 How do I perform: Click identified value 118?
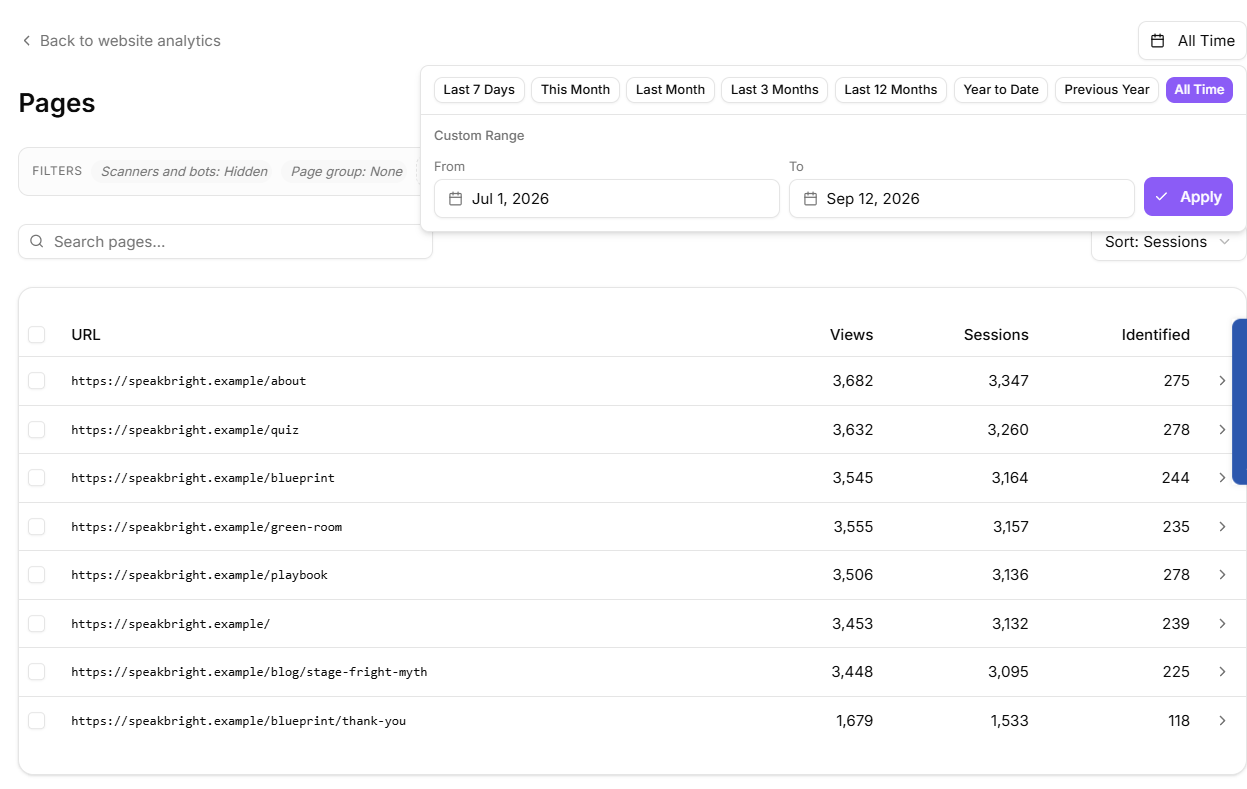click(x=1179, y=721)
